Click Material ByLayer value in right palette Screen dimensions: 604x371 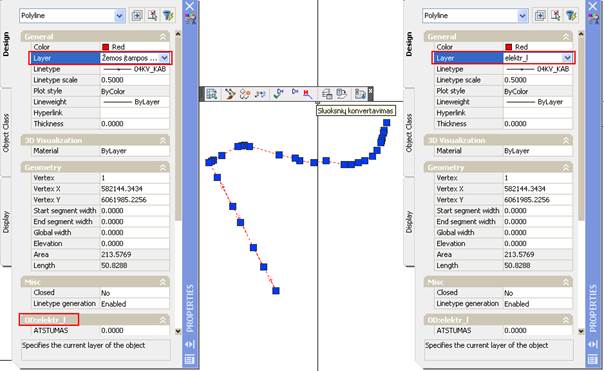[538, 151]
